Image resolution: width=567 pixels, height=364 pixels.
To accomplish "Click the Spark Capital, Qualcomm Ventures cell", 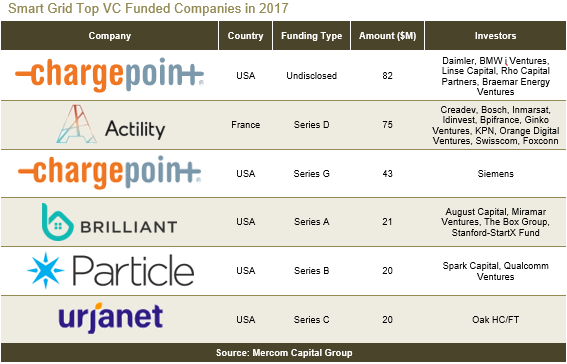I will (x=495, y=271).
